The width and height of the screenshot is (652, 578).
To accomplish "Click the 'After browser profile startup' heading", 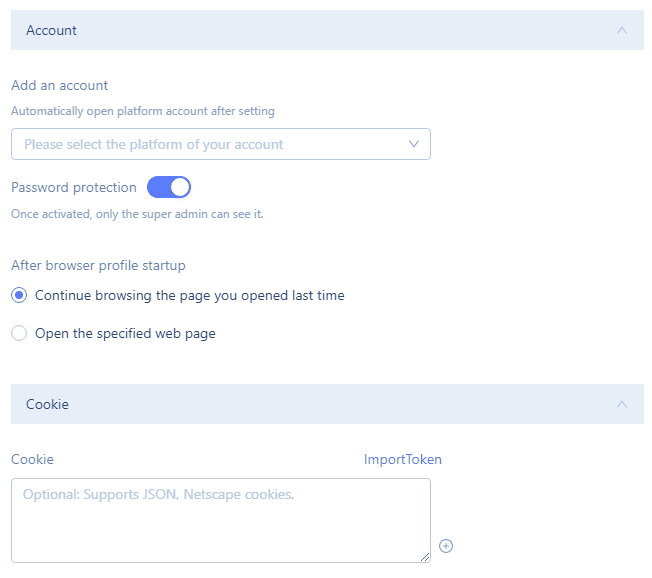I will click(x=98, y=265).
